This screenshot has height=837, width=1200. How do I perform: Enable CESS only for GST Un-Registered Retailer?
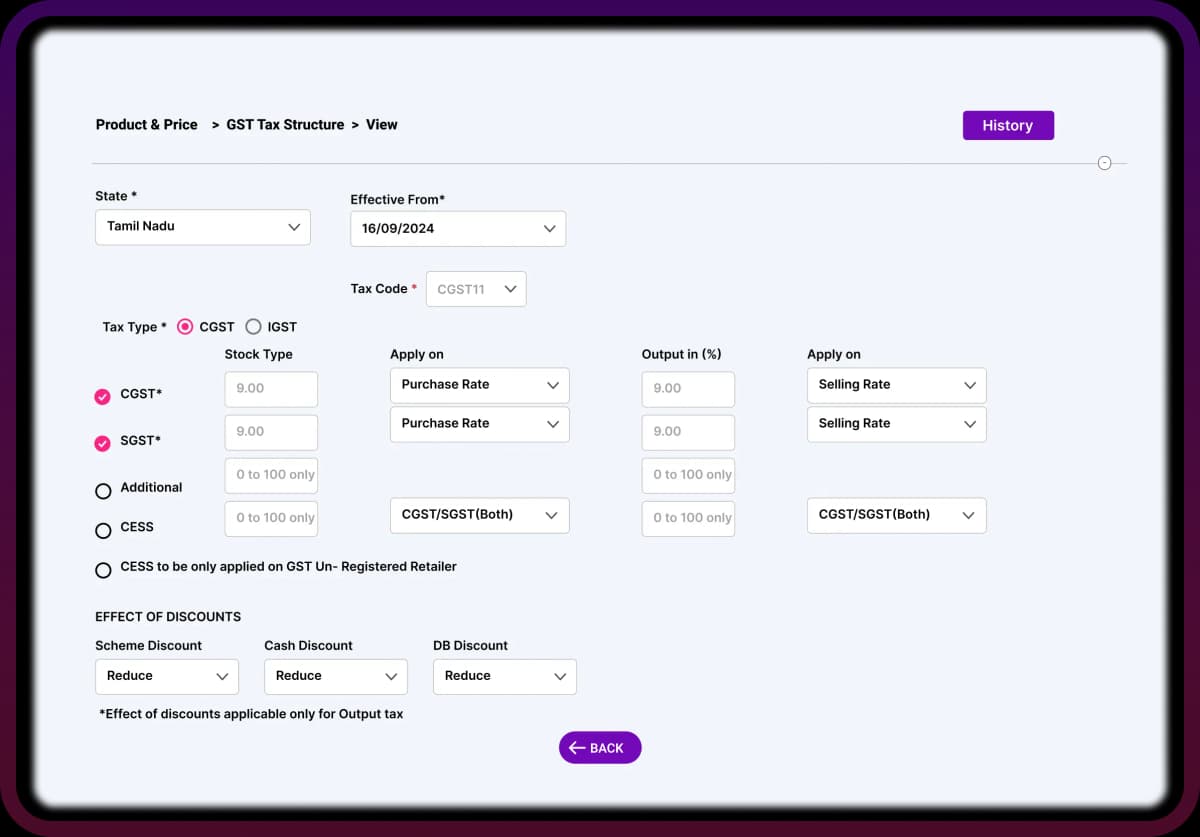[103, 570]
